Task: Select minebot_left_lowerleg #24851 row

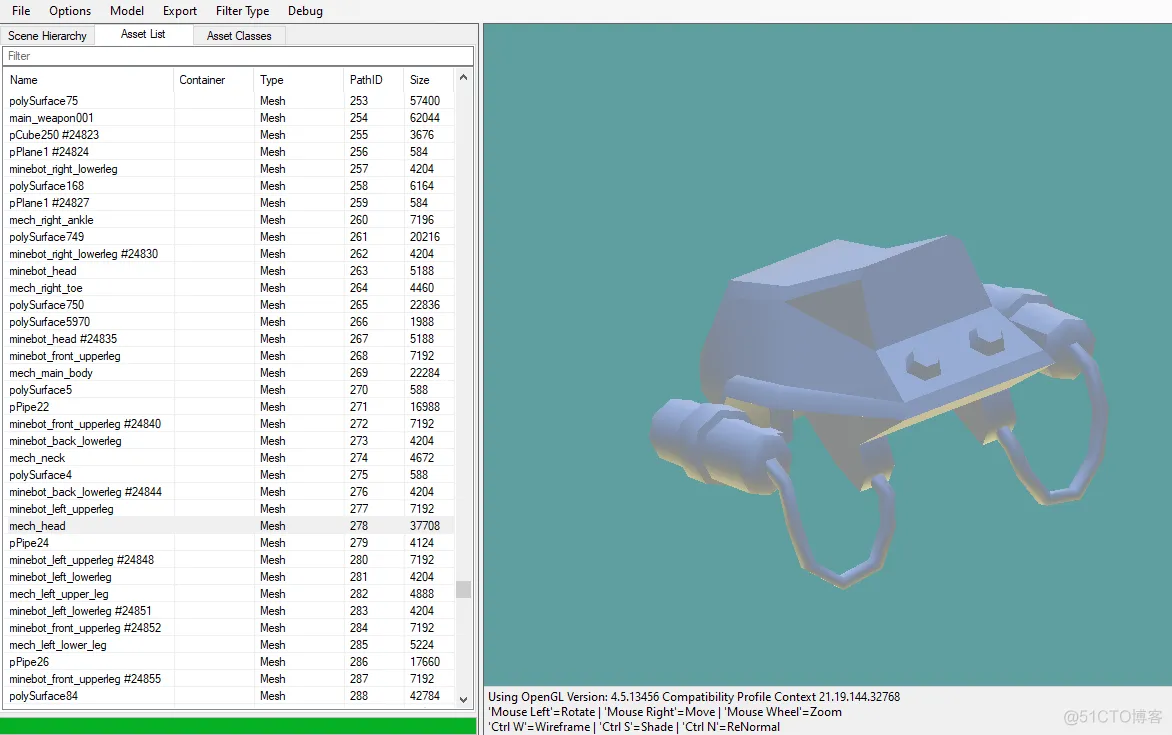Action: (x=229, y=611)
